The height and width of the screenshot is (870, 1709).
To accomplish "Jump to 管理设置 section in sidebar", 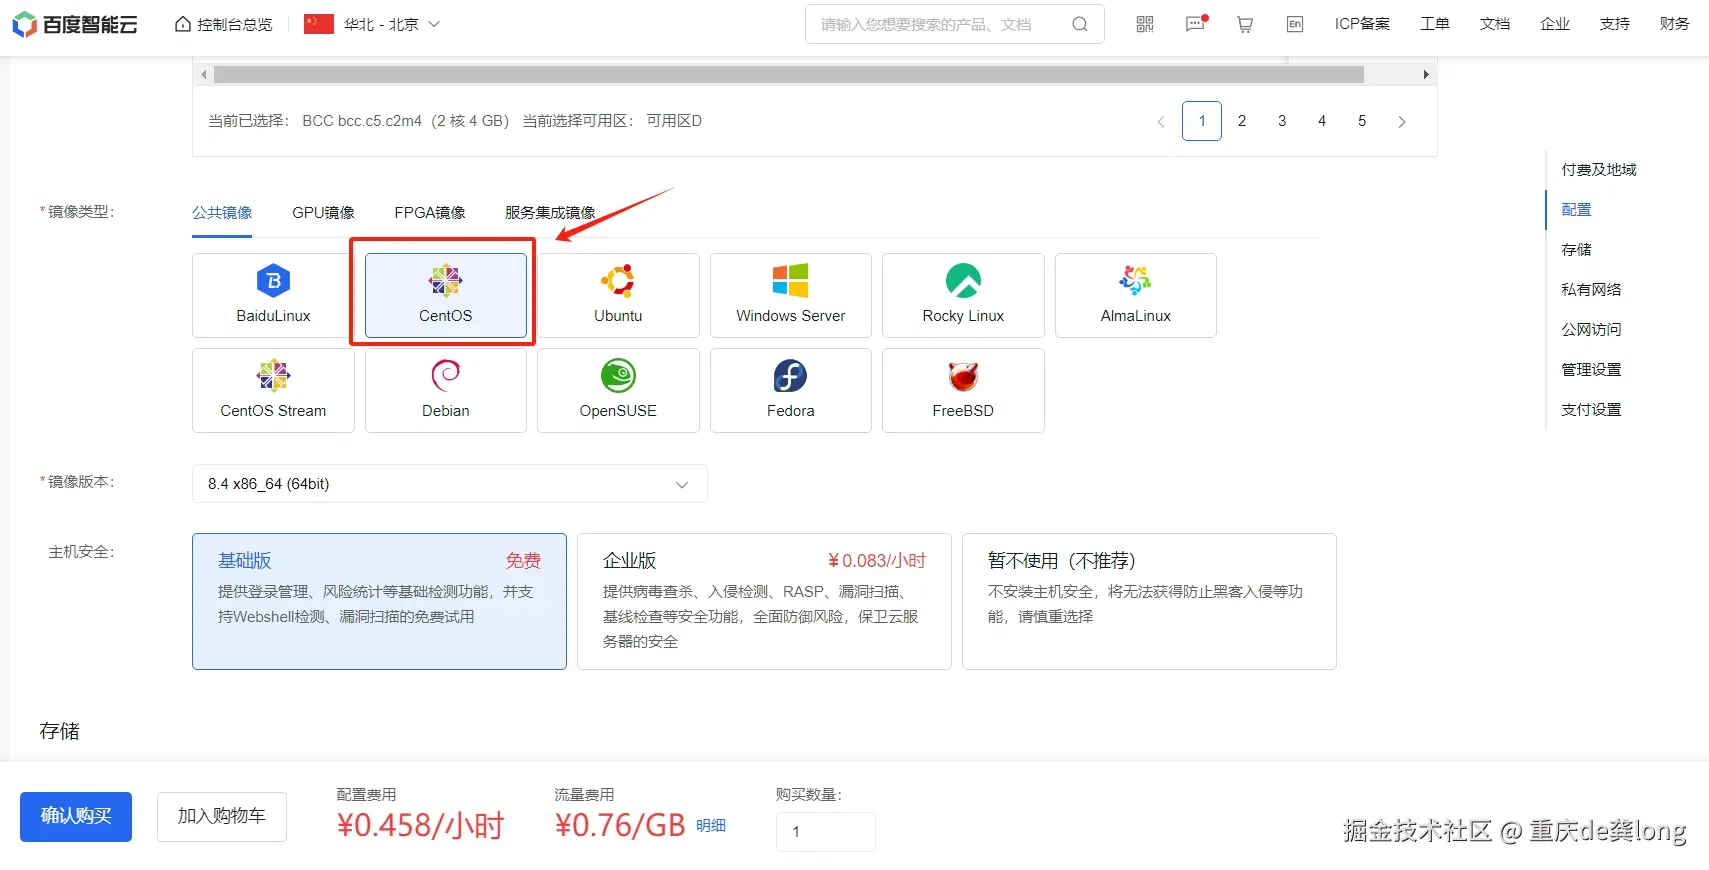I will [1591, 370].
